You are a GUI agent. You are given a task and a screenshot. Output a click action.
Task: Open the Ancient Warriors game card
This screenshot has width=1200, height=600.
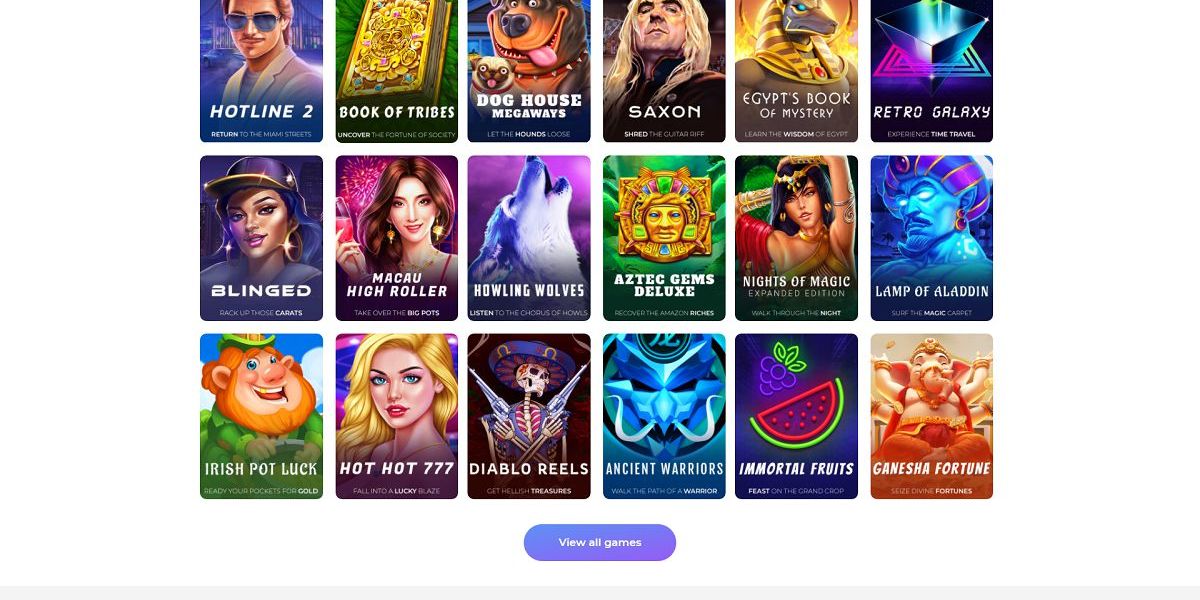tap(664, 416)
